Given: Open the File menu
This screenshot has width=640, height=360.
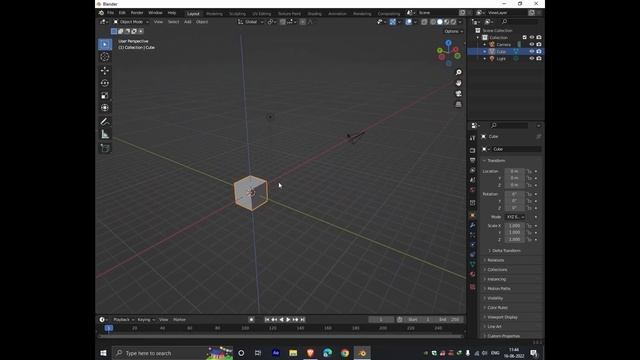Looking at the screenshot, I should pos(110,13).
